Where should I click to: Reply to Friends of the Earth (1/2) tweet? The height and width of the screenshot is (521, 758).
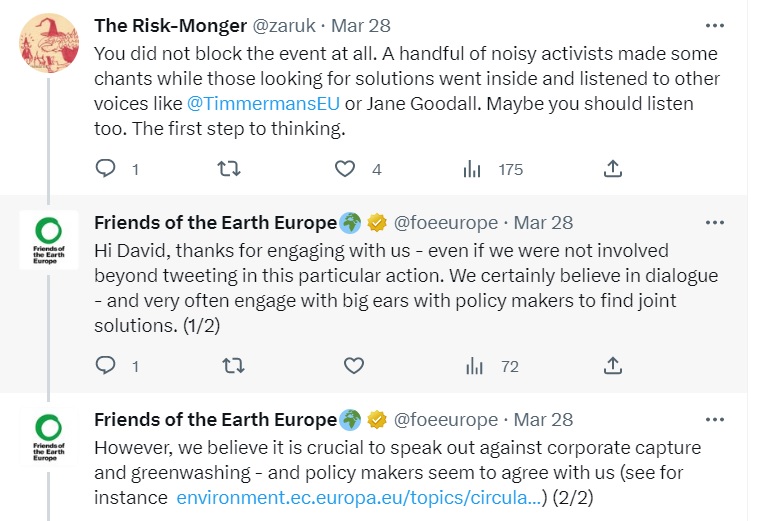tap(106, 366)
